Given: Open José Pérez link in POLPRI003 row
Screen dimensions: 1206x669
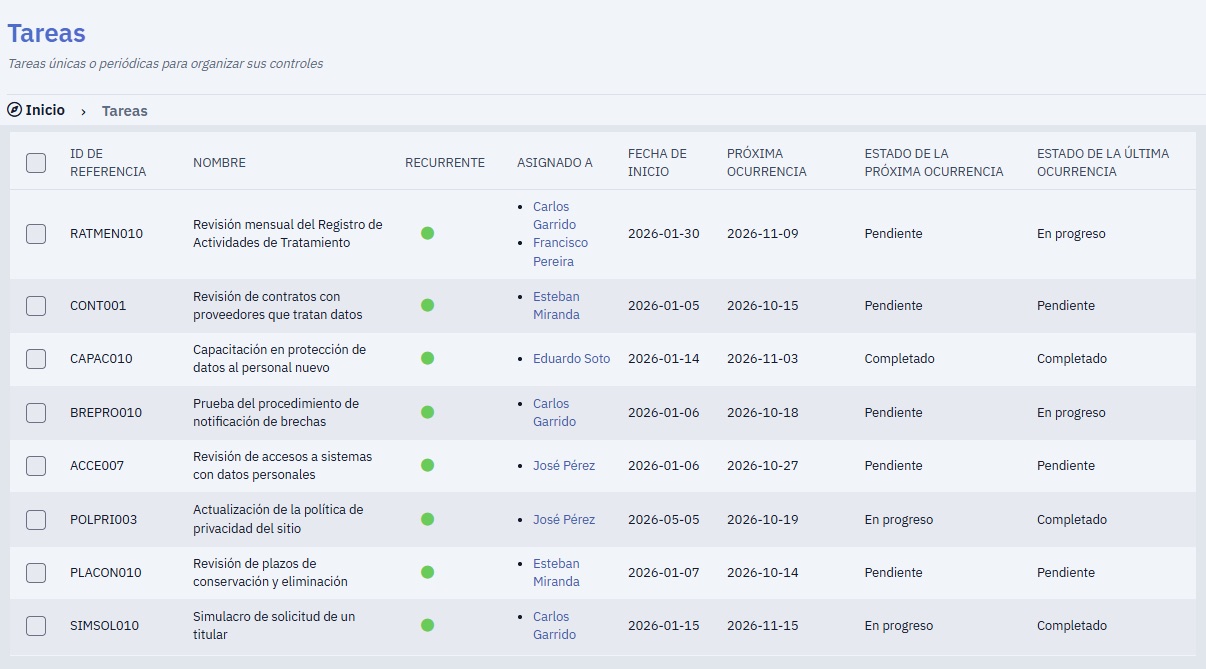Looking at the screenshot, I should point(564,519).
